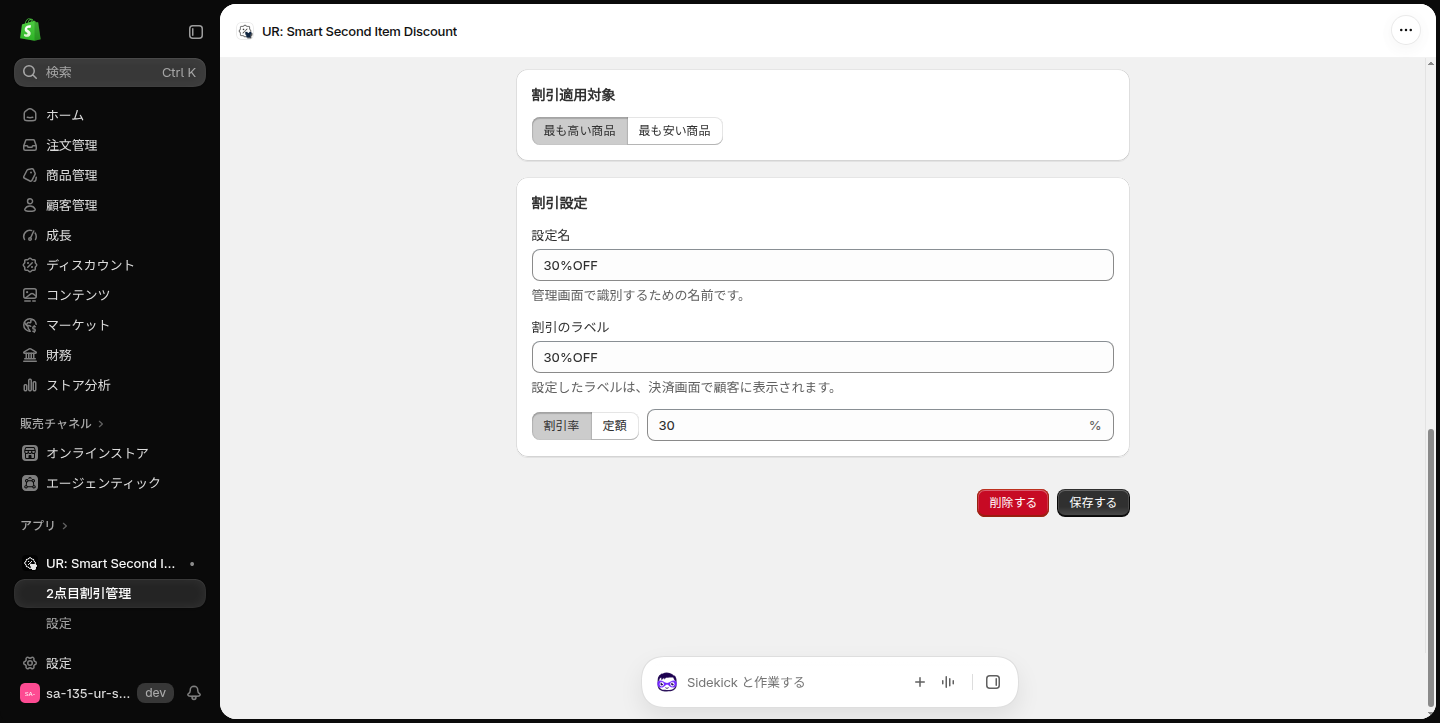This screenshot has height=723, width=1440.
Task: Select 最も安い商品 as discount target
Action: click(675, 131)
